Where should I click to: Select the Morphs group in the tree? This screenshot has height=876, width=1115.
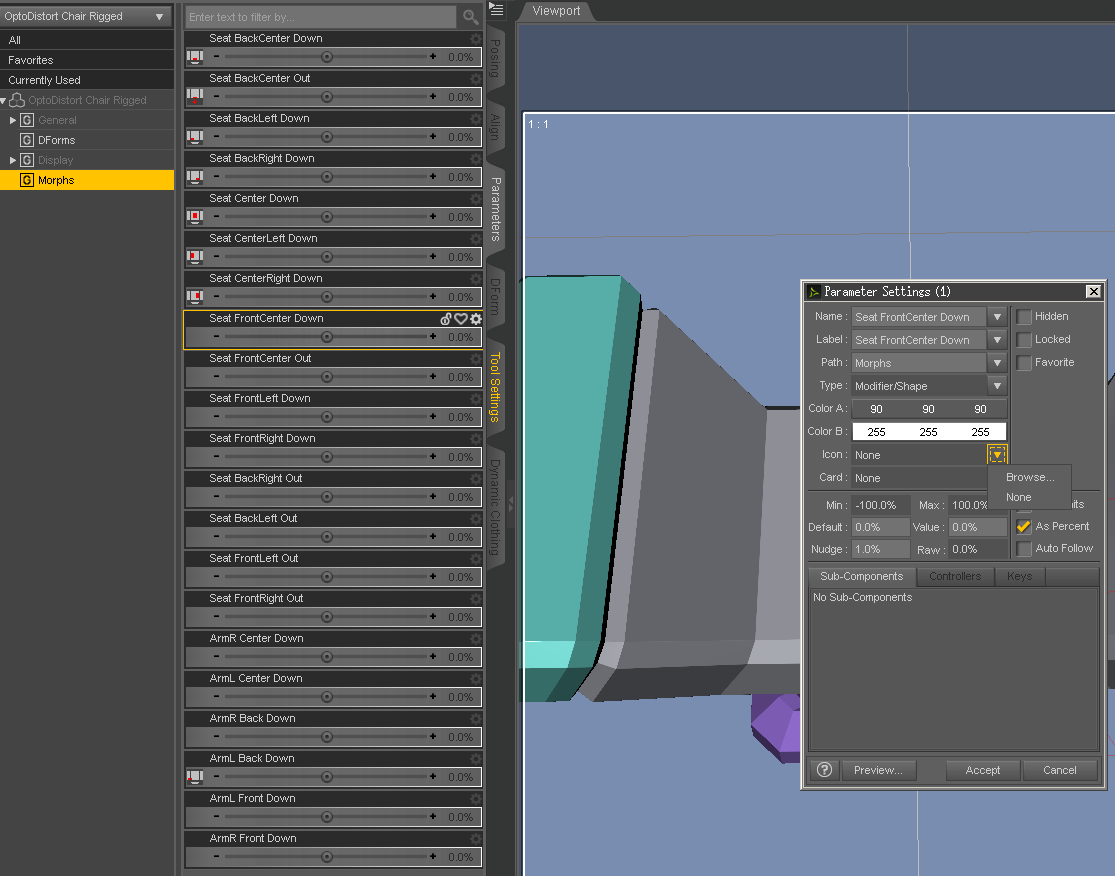87,180
